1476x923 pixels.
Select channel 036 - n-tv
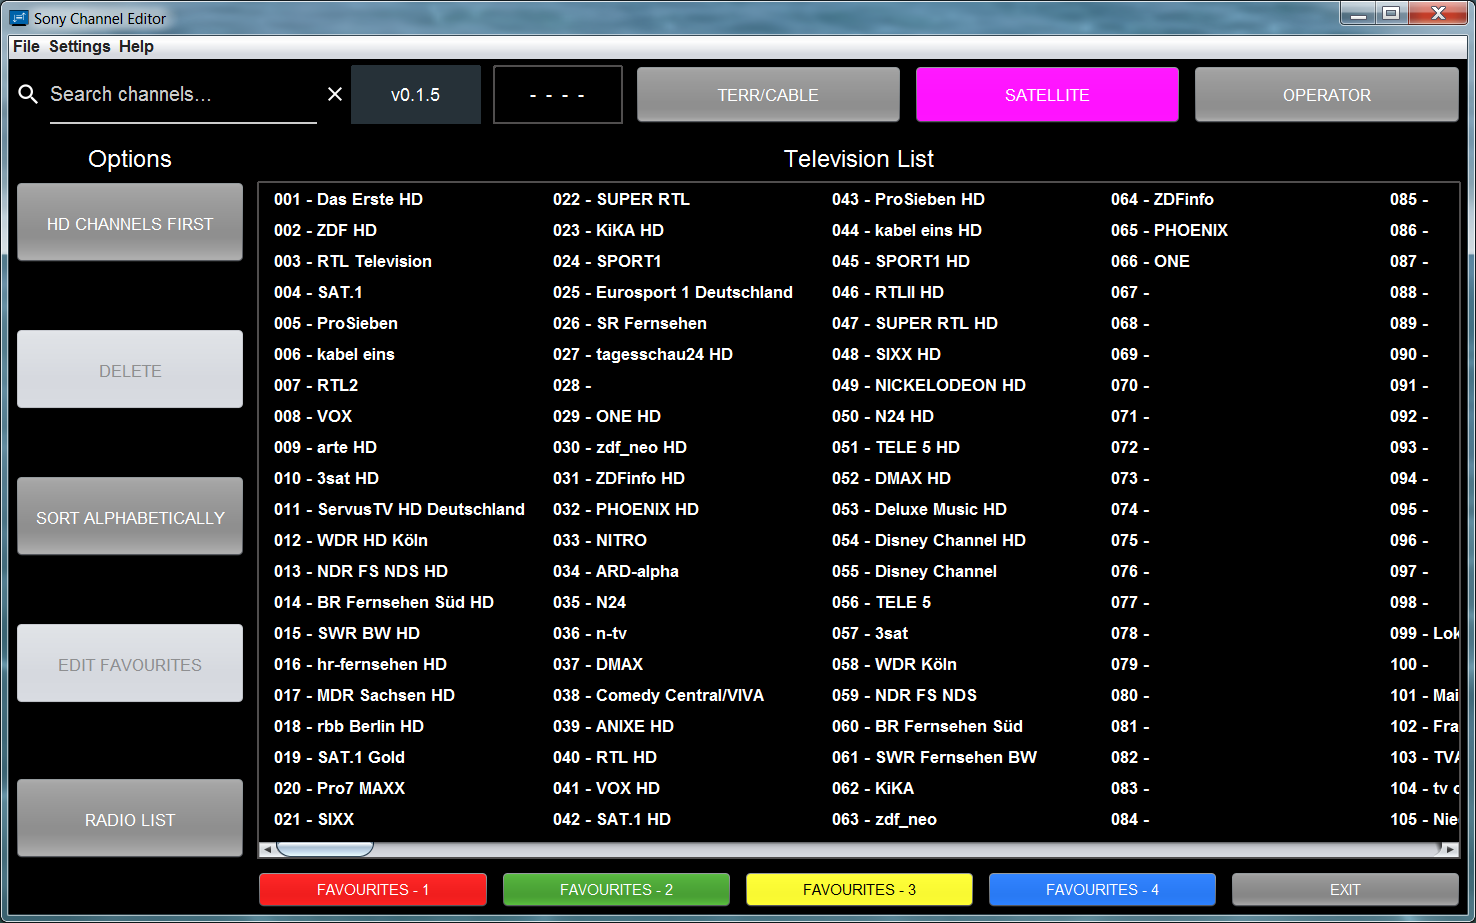click(x=590, y=633)
